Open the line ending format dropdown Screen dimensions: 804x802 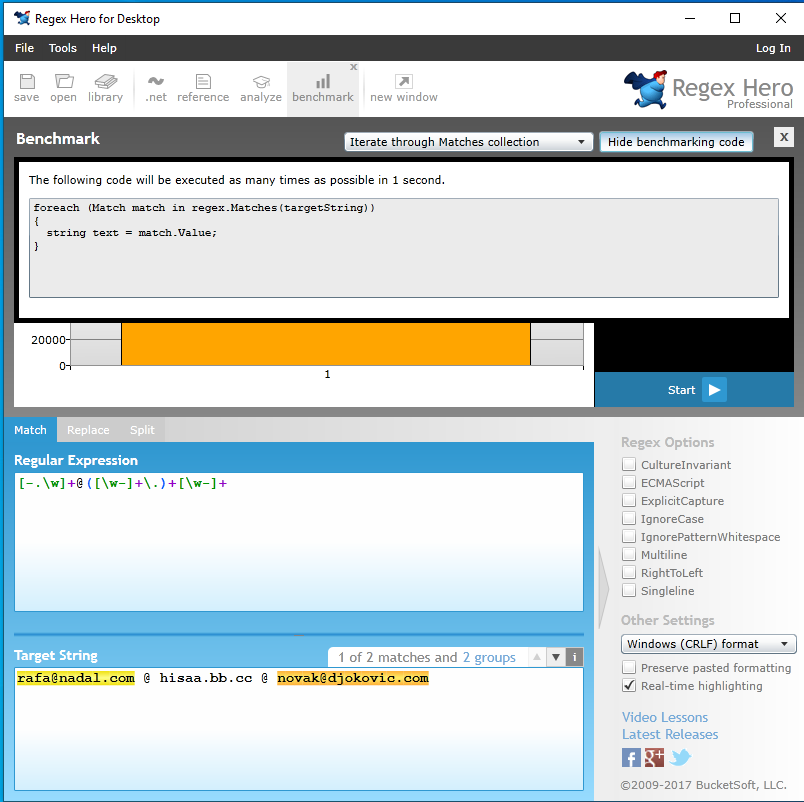coord(708,643)
